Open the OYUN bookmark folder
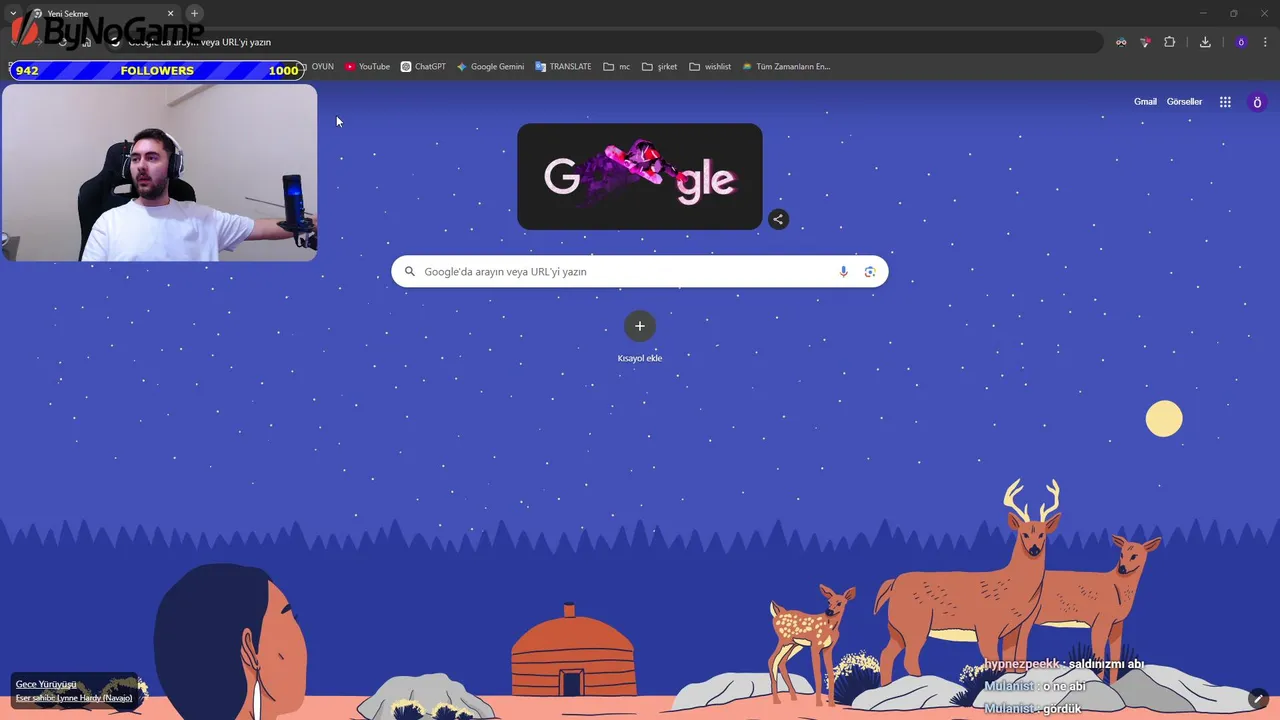The image size is (1280, 720). [x=318, y=67]
